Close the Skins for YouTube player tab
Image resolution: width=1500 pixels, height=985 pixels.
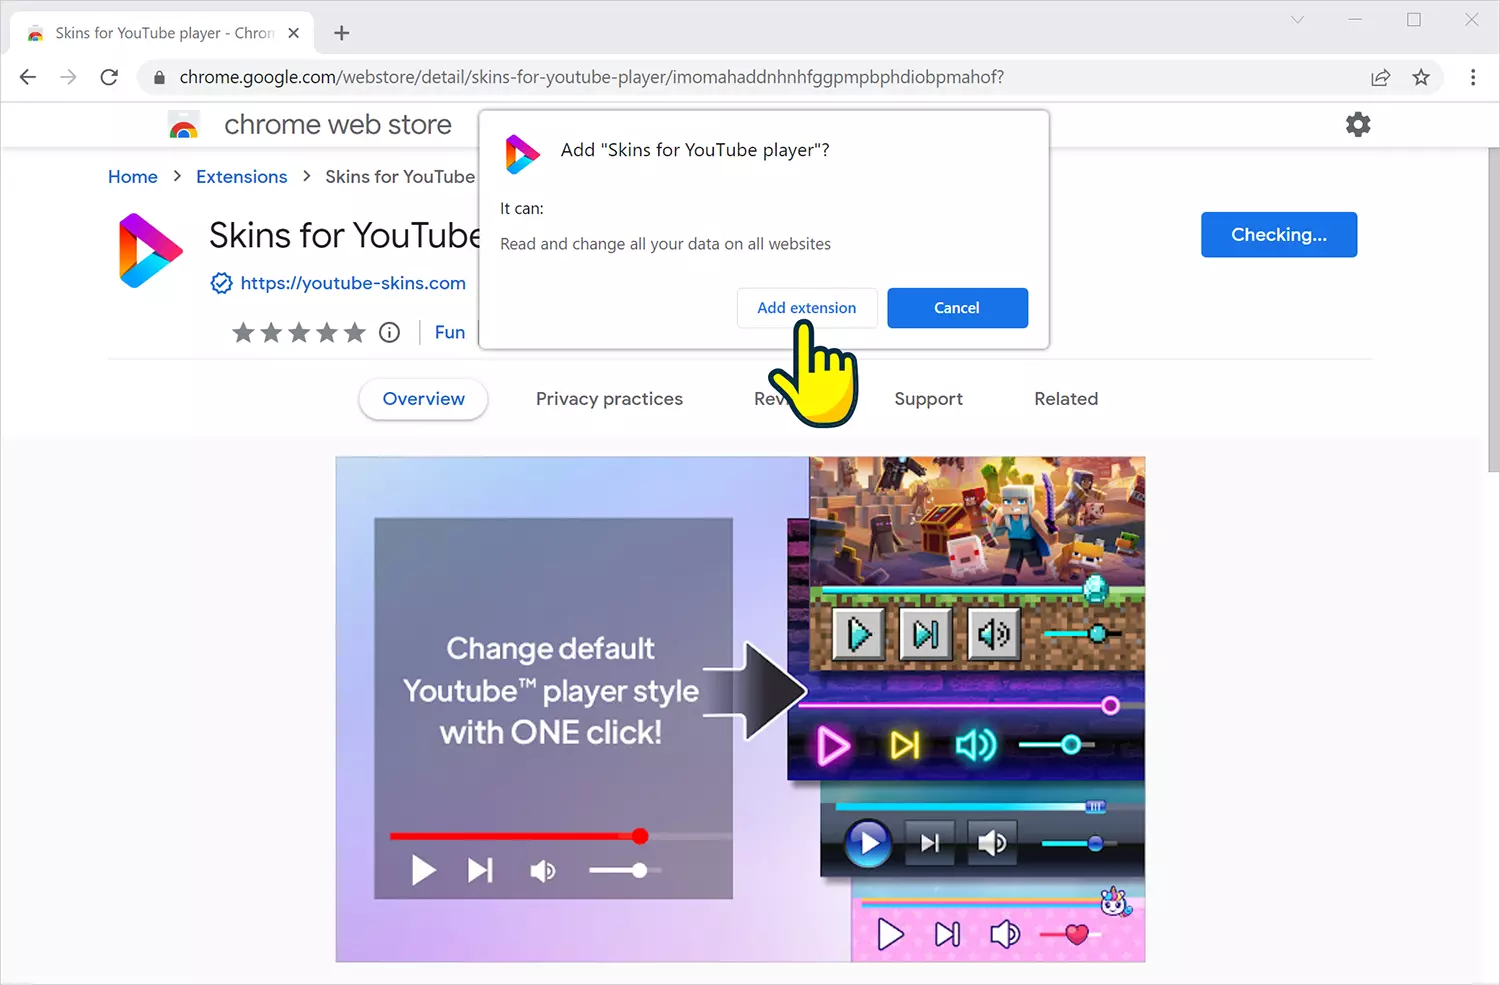(x=293, y=33)
